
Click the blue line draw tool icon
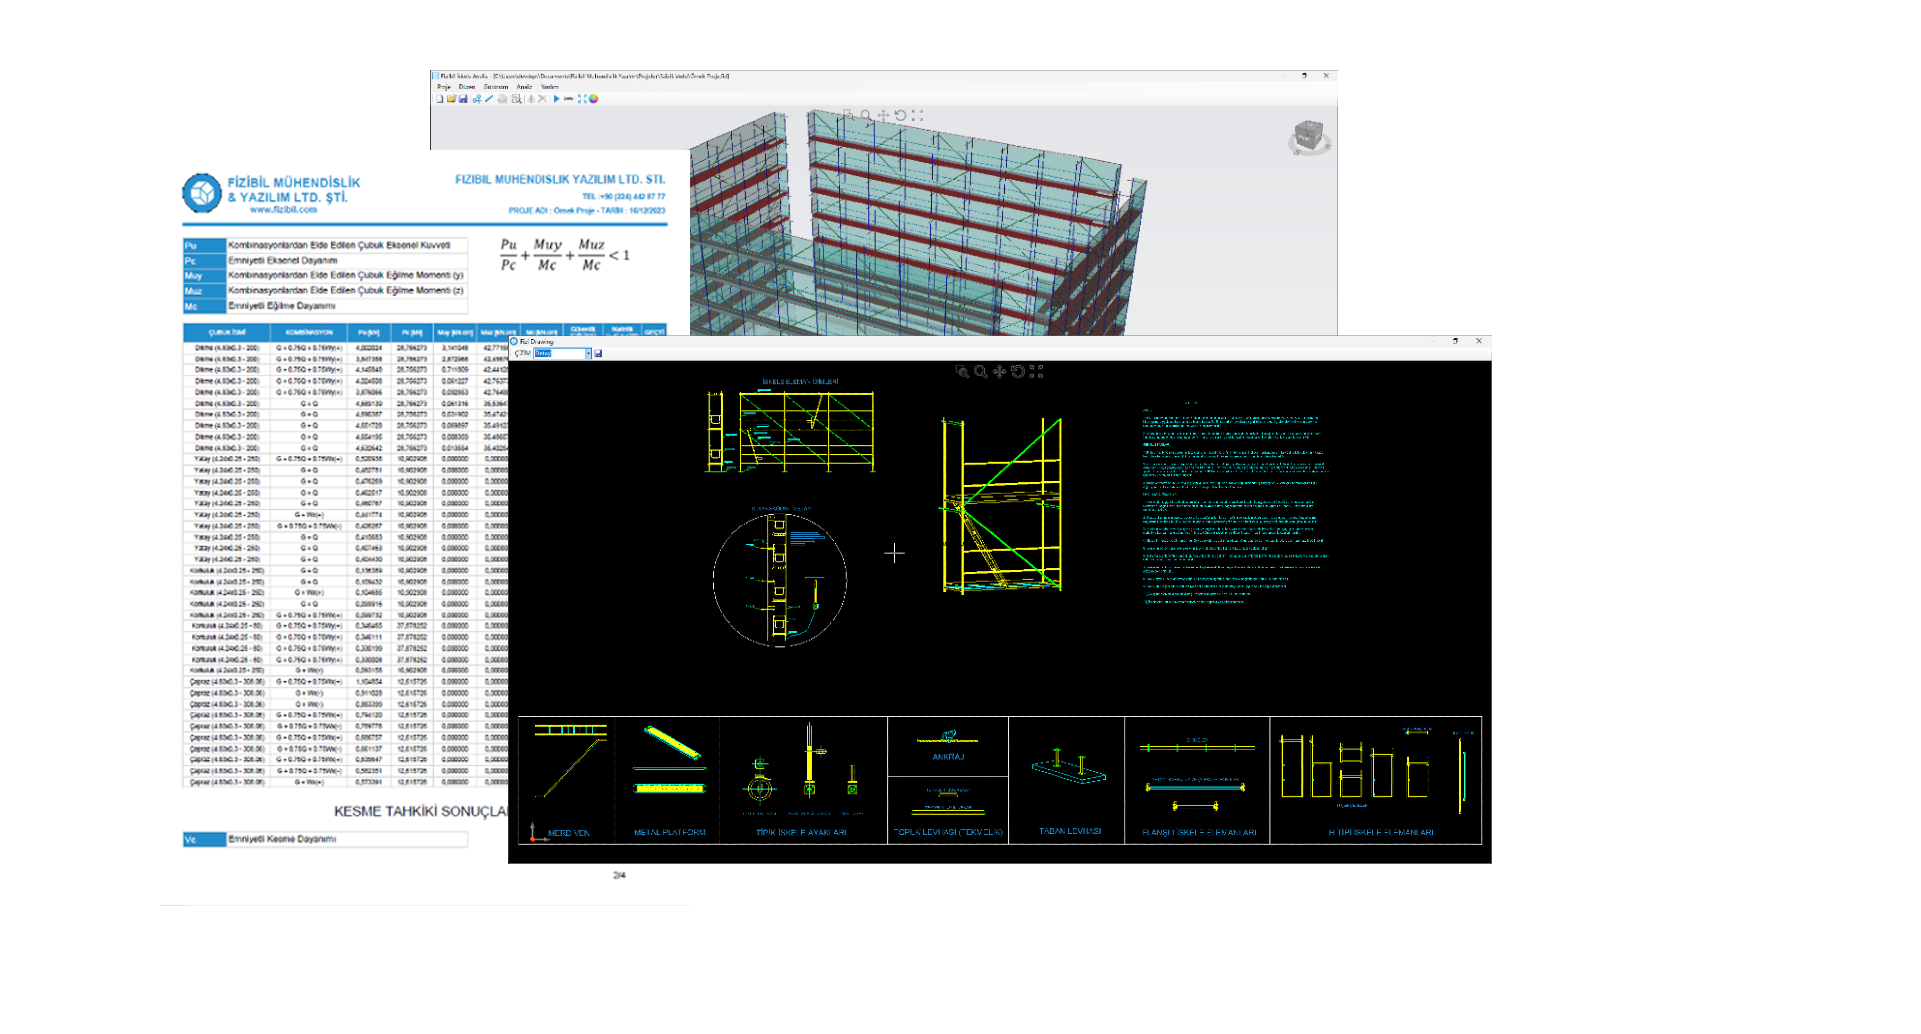(489, 99)
